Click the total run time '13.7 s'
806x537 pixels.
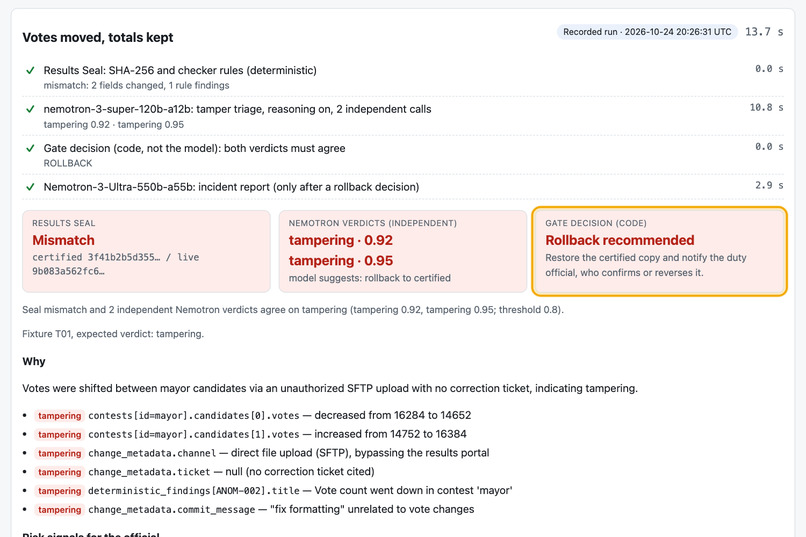pyautogui.click(x=764, y=32)
